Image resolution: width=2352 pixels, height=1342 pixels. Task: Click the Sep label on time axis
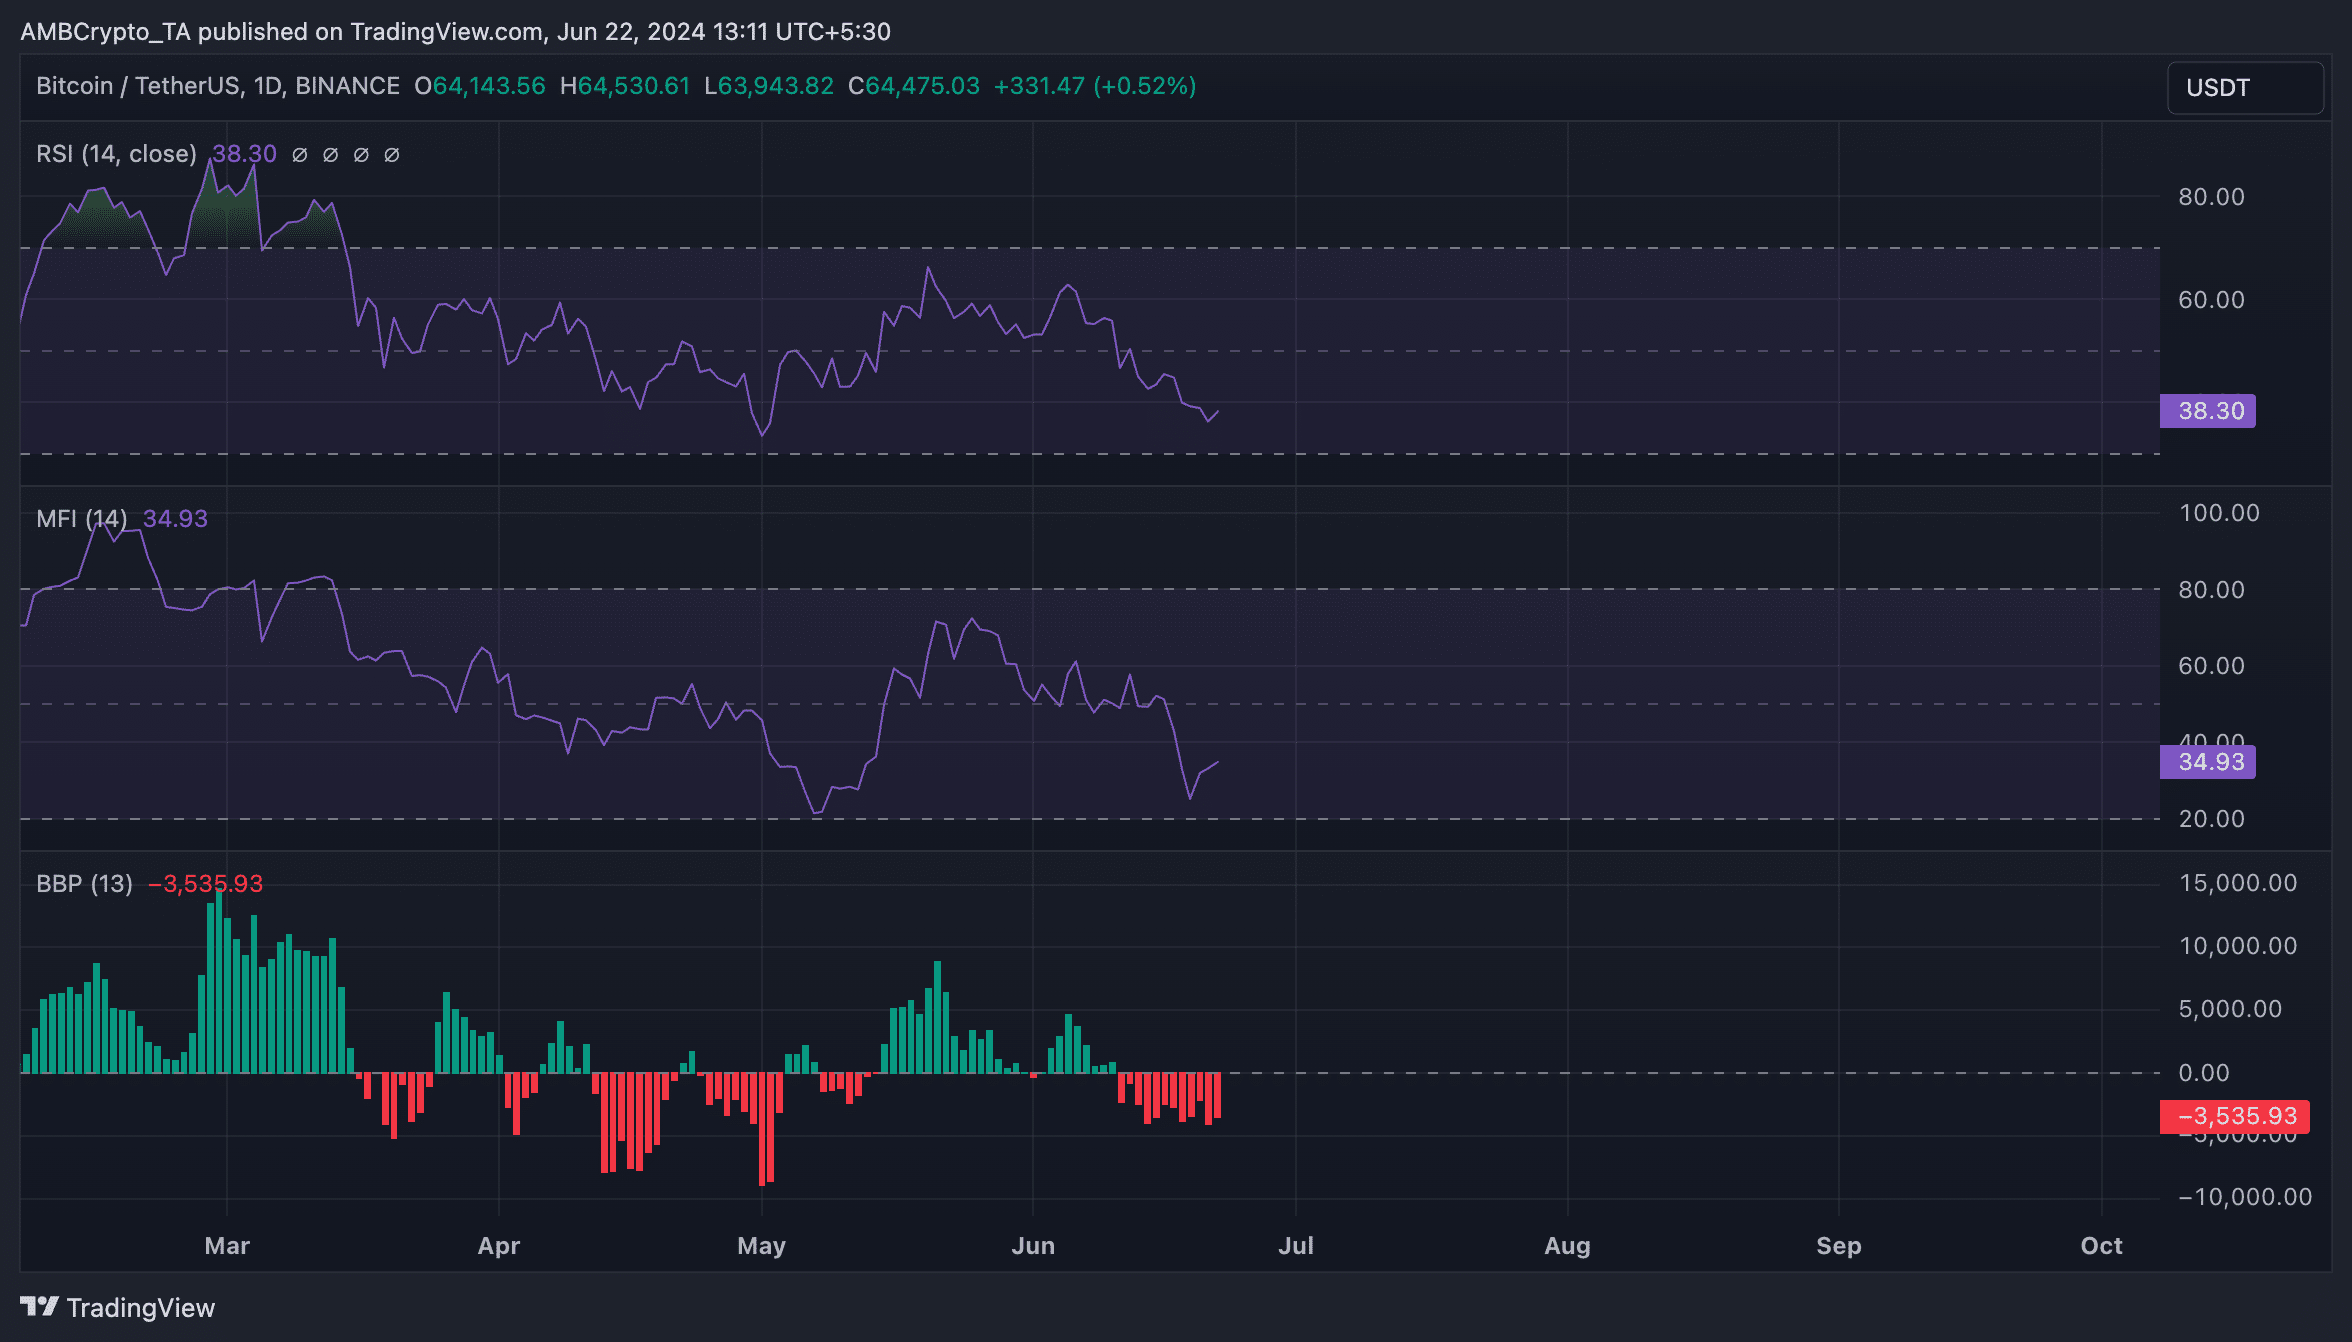pos(1839,1246)
